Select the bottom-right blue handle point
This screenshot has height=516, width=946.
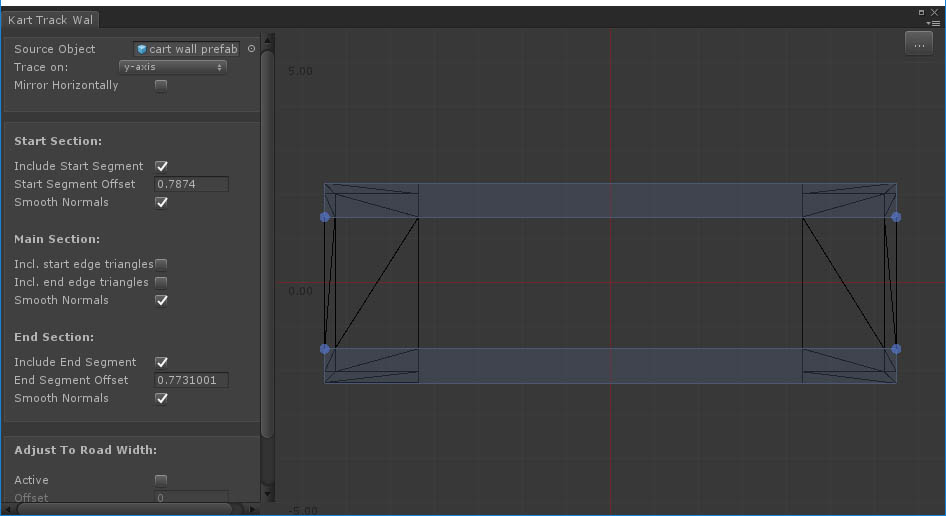[896, 349]
